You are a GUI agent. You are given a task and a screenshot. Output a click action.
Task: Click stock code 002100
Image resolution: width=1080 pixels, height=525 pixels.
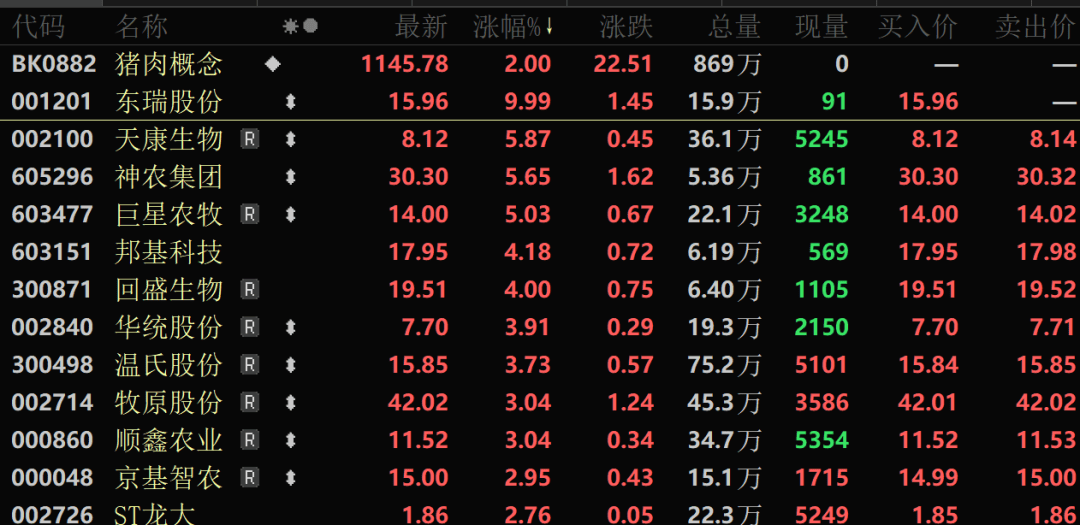52,140
